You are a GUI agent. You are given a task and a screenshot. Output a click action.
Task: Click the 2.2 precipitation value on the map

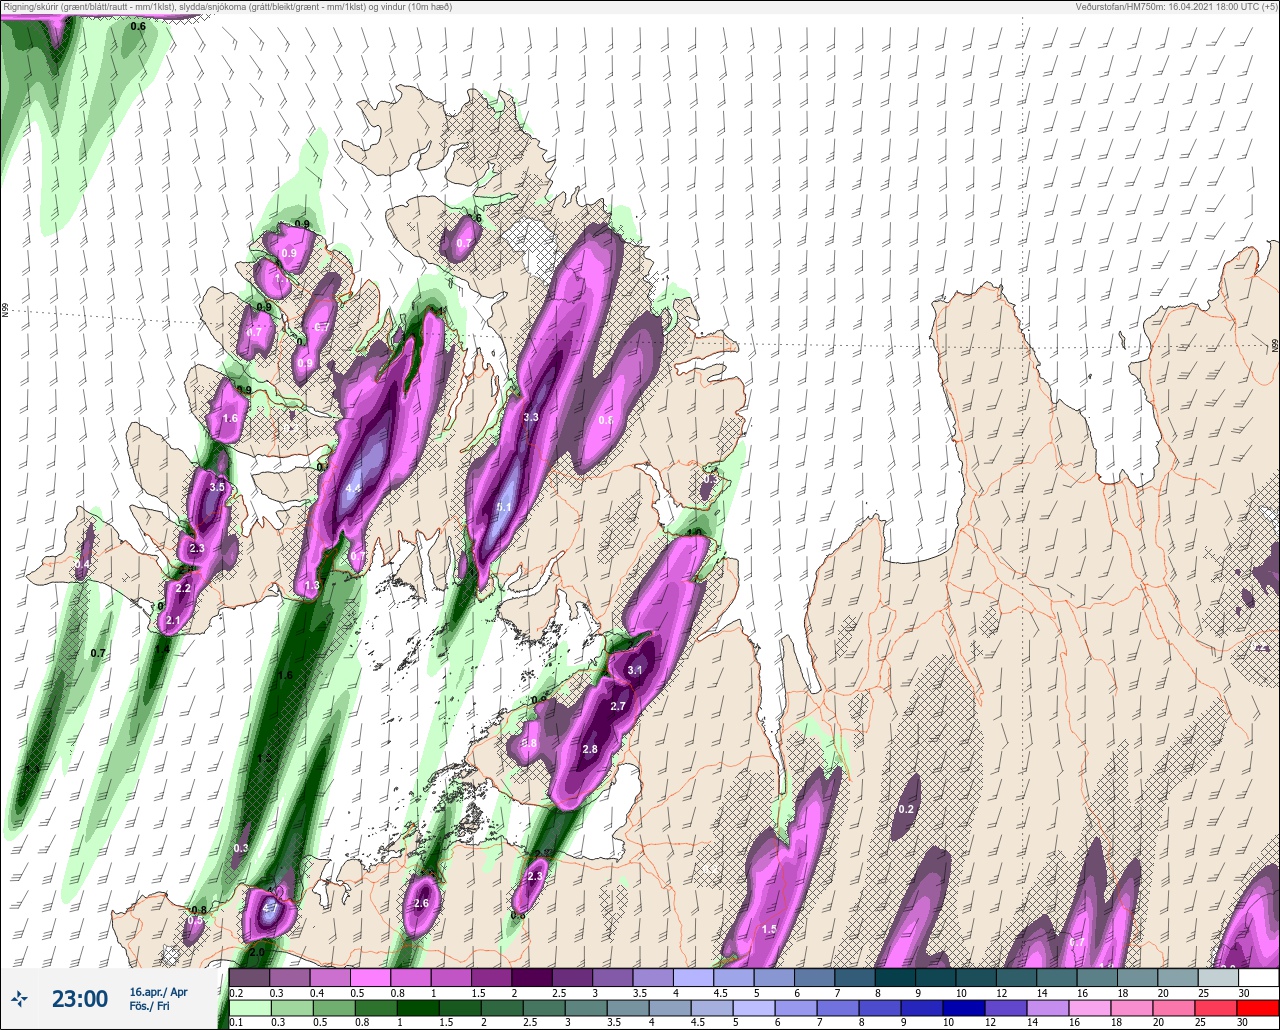tap(183, 589)
